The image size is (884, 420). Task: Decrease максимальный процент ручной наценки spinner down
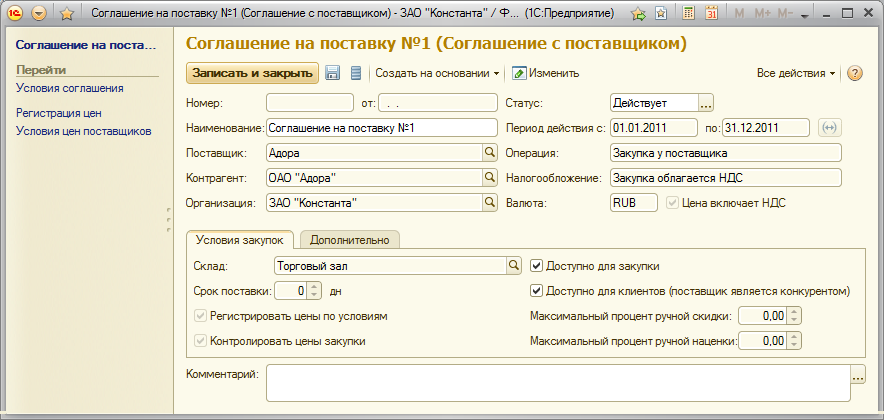794,345
